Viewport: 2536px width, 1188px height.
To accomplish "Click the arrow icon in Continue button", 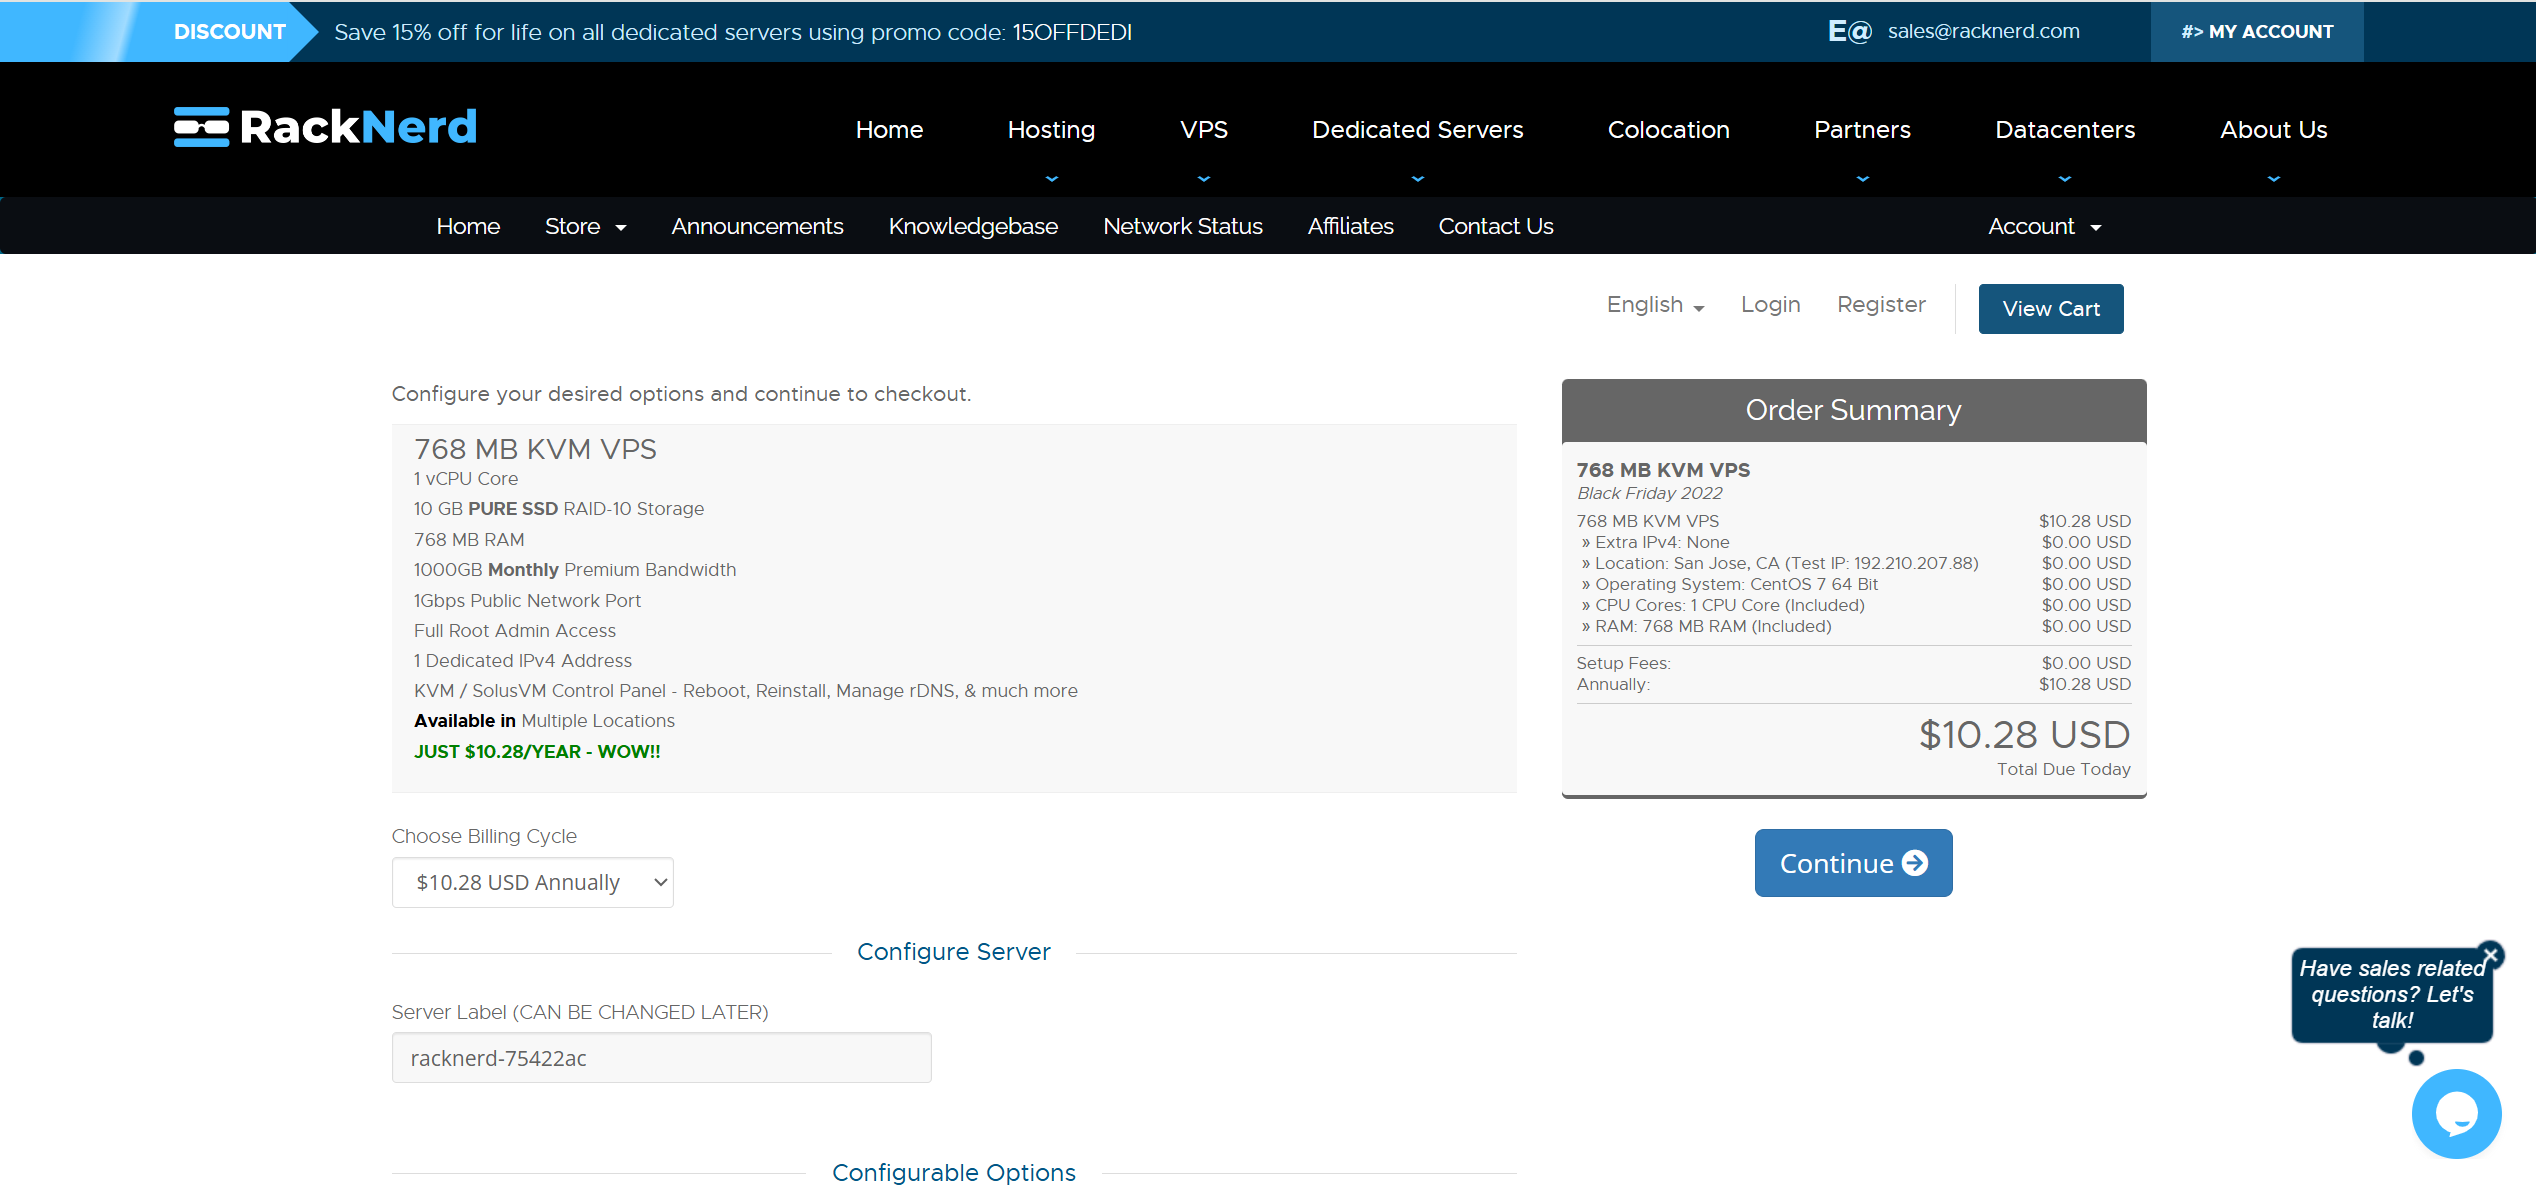I will coord(1915,863).
